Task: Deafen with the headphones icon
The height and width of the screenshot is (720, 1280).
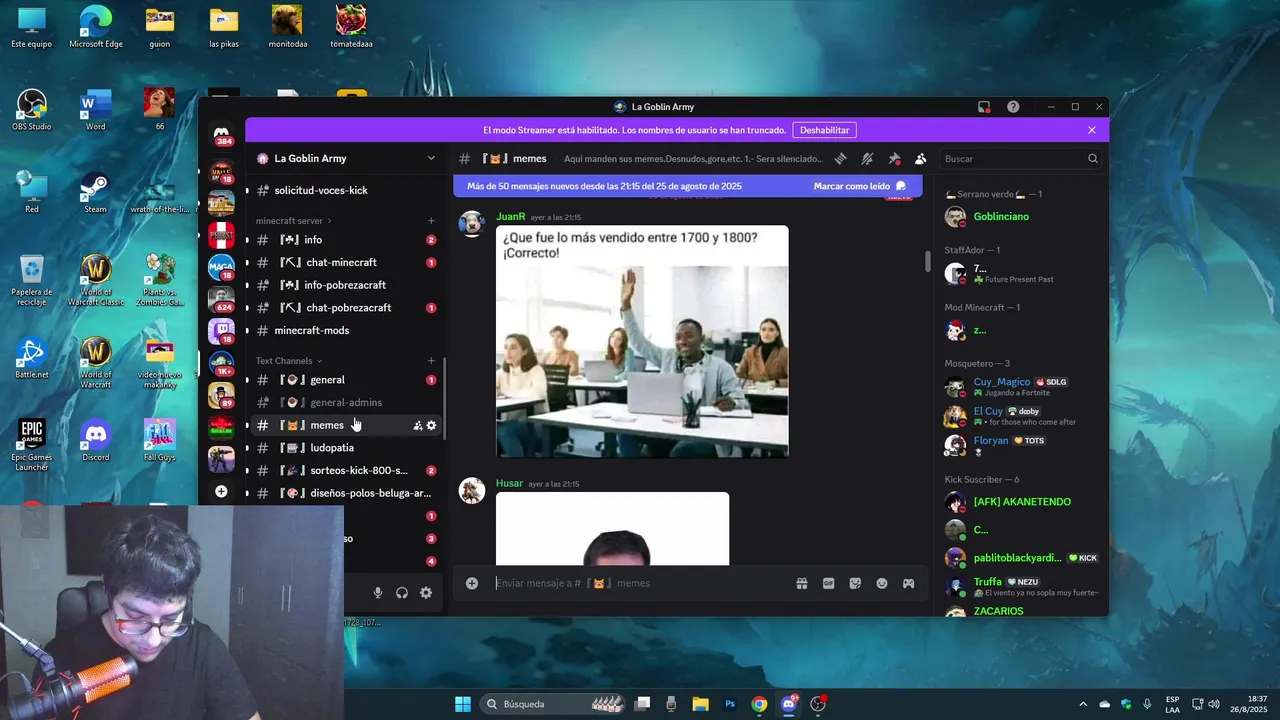Action: [x=402, y=593]
